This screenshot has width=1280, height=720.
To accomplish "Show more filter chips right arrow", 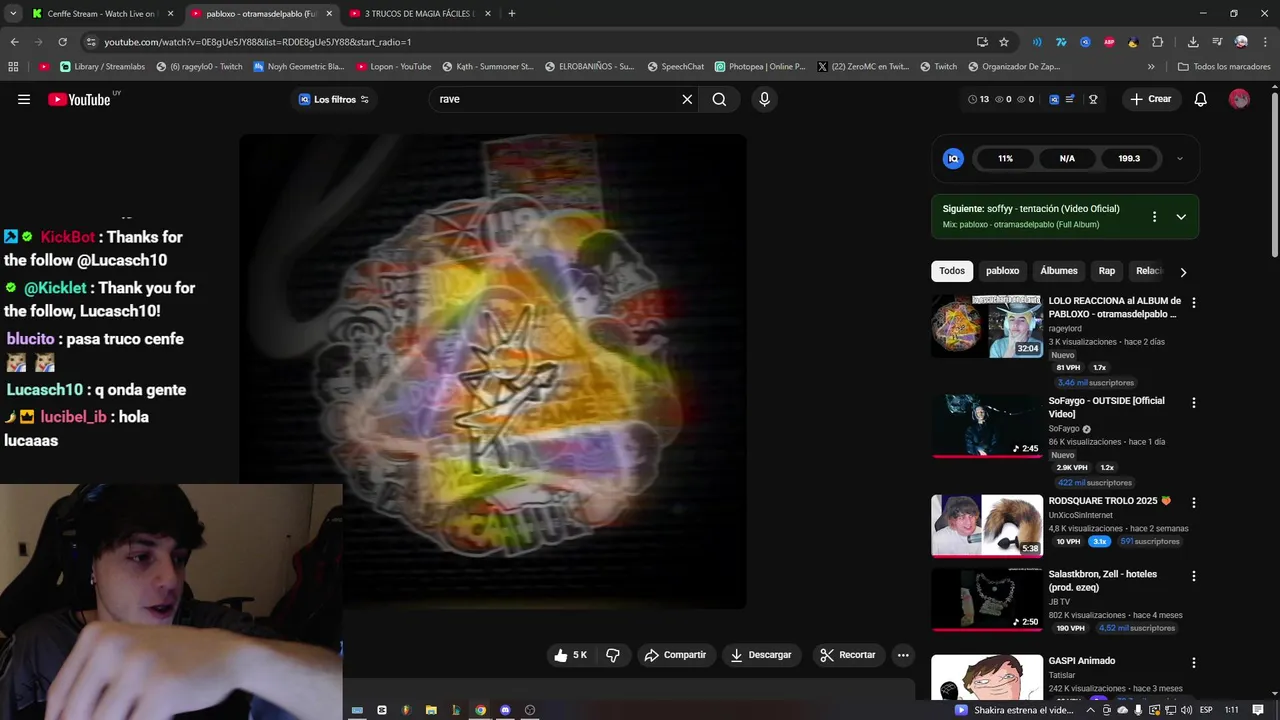I will coord(1183,271).
